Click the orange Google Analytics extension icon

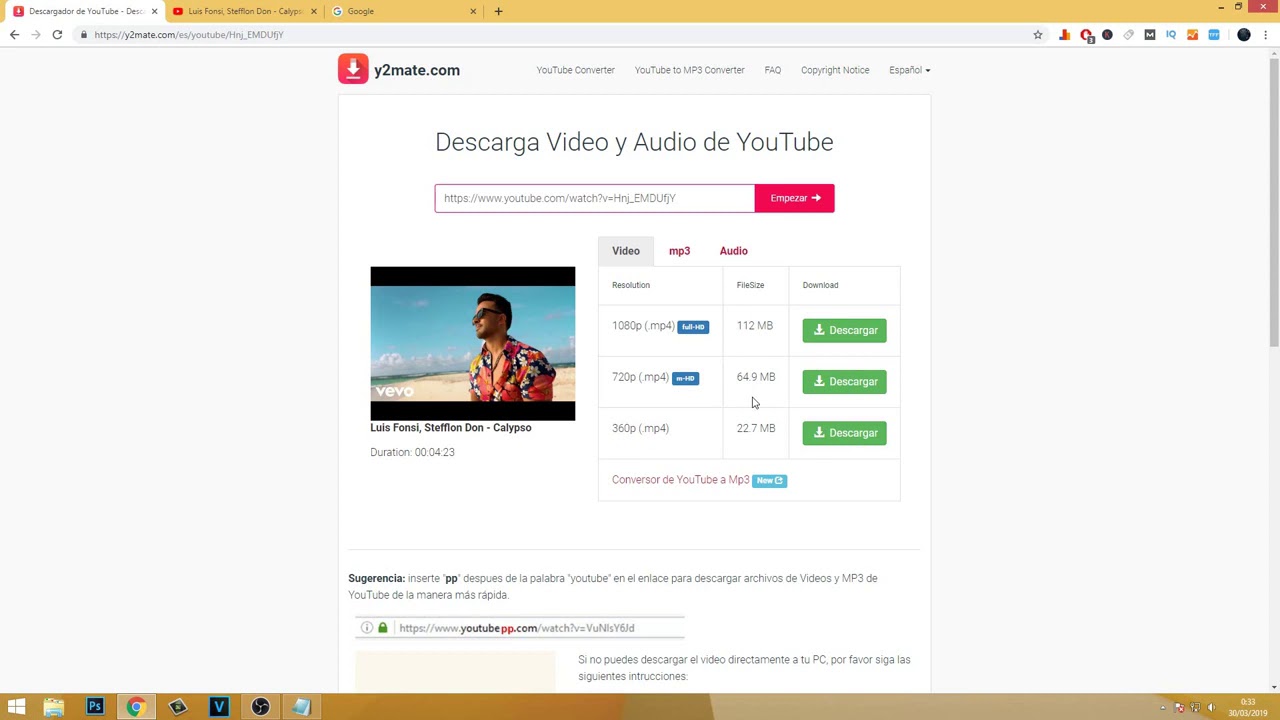pos(1192,35)
